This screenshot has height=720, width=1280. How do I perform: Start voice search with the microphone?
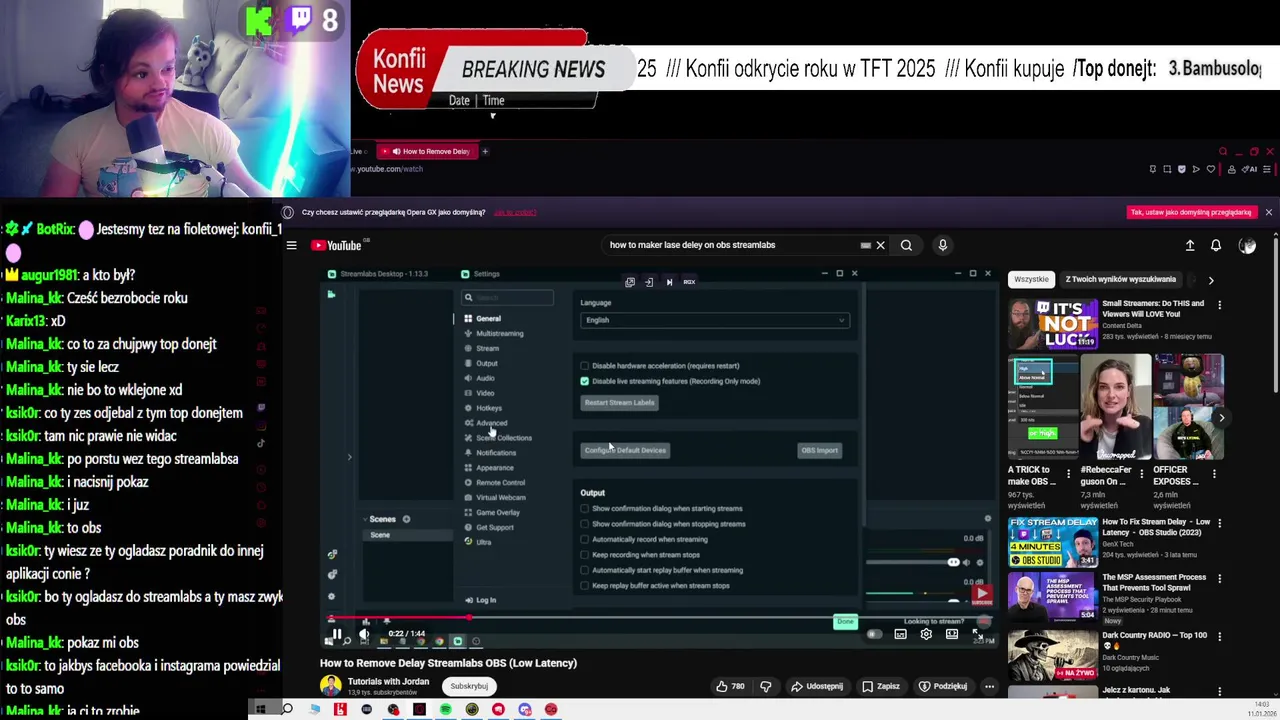tap(942, 245)
